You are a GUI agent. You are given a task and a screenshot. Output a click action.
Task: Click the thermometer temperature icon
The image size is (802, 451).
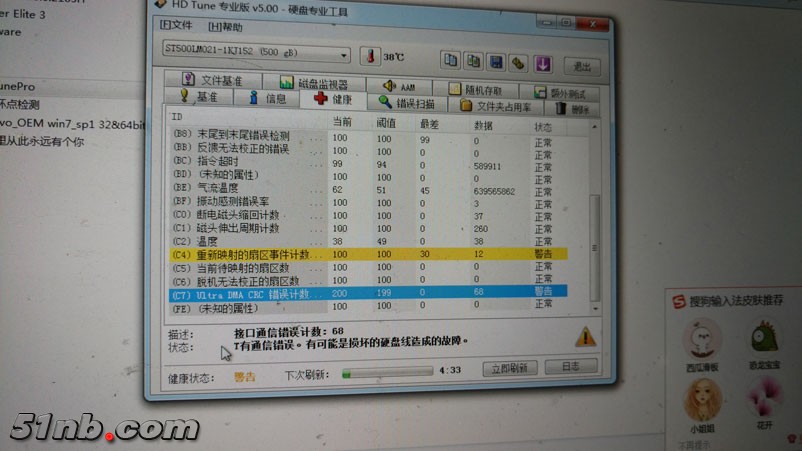click(372, 57)
